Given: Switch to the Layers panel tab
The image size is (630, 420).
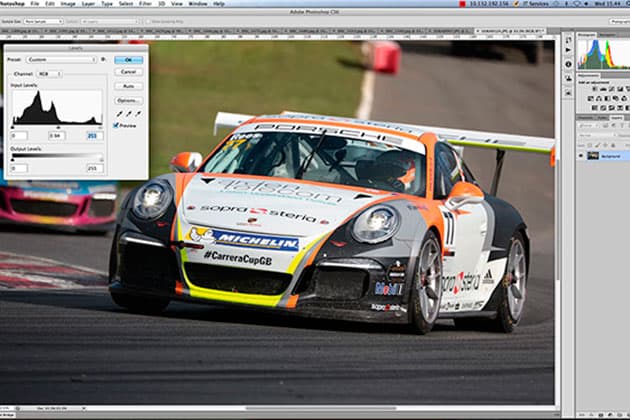Looking at the screenshot, I should point(617,118).
